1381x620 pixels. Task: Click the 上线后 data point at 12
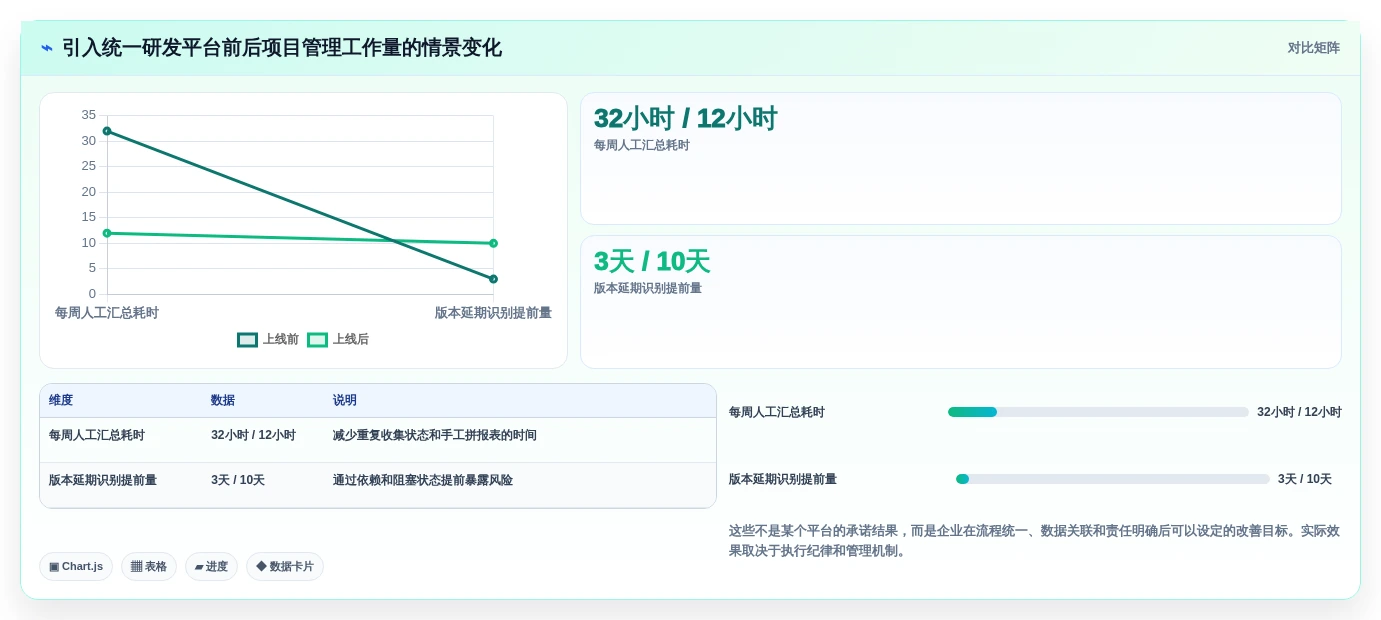pos(107,233)
